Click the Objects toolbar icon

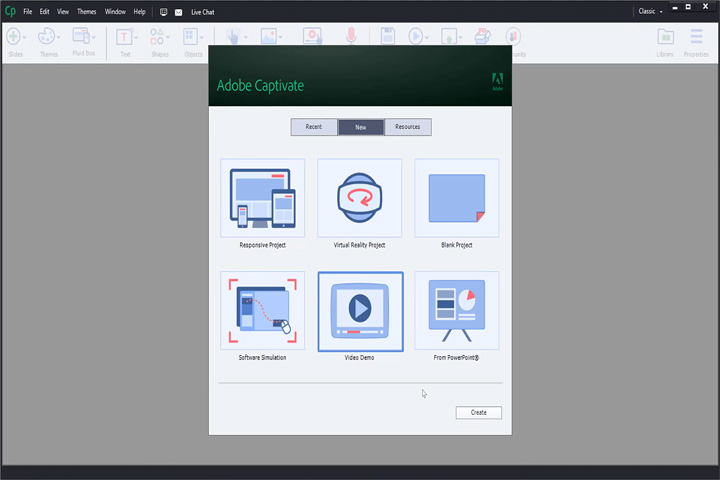[190, 36]
